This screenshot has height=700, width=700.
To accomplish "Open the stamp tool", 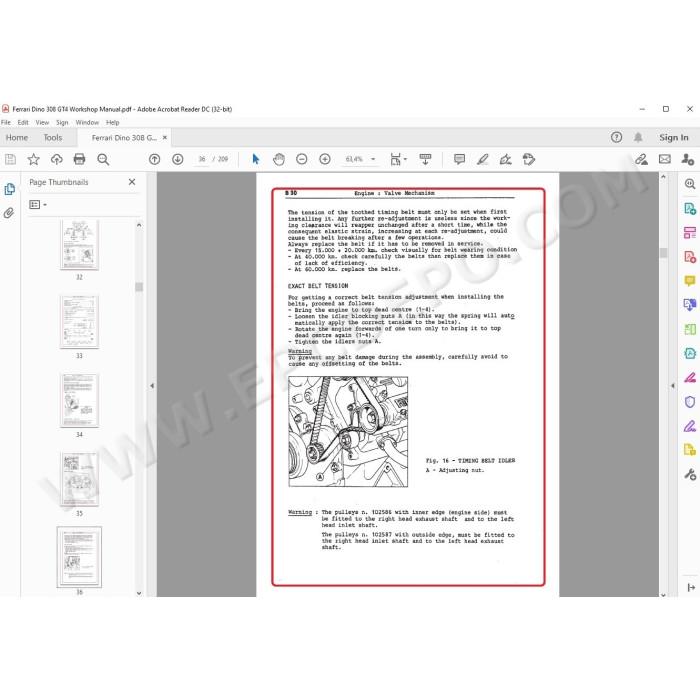I will point(529,159).
